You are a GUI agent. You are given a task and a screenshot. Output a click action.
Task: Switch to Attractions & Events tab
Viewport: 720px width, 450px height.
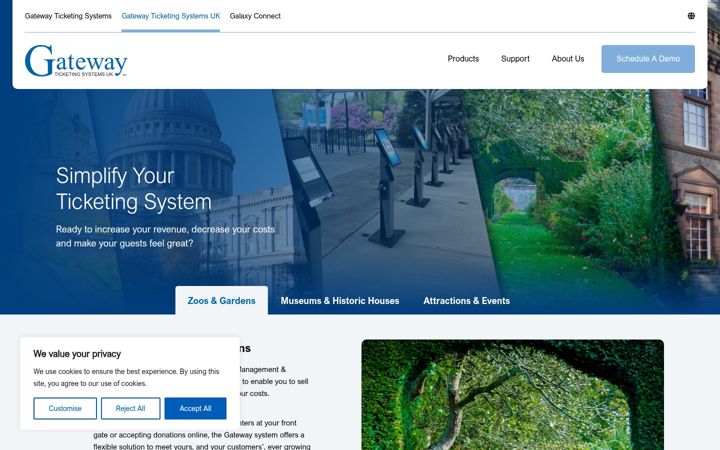point(466,301)
